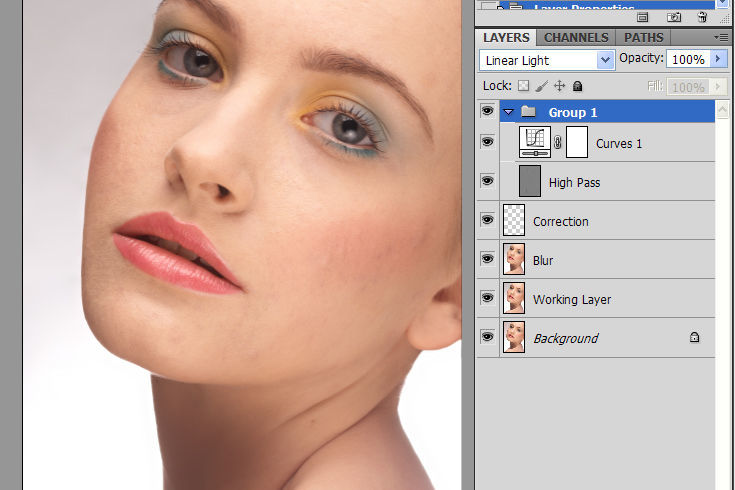Screen dimensions: 735x490
Task: Select the Working Layer thumbnail
Action: click(x=514, y=297)
